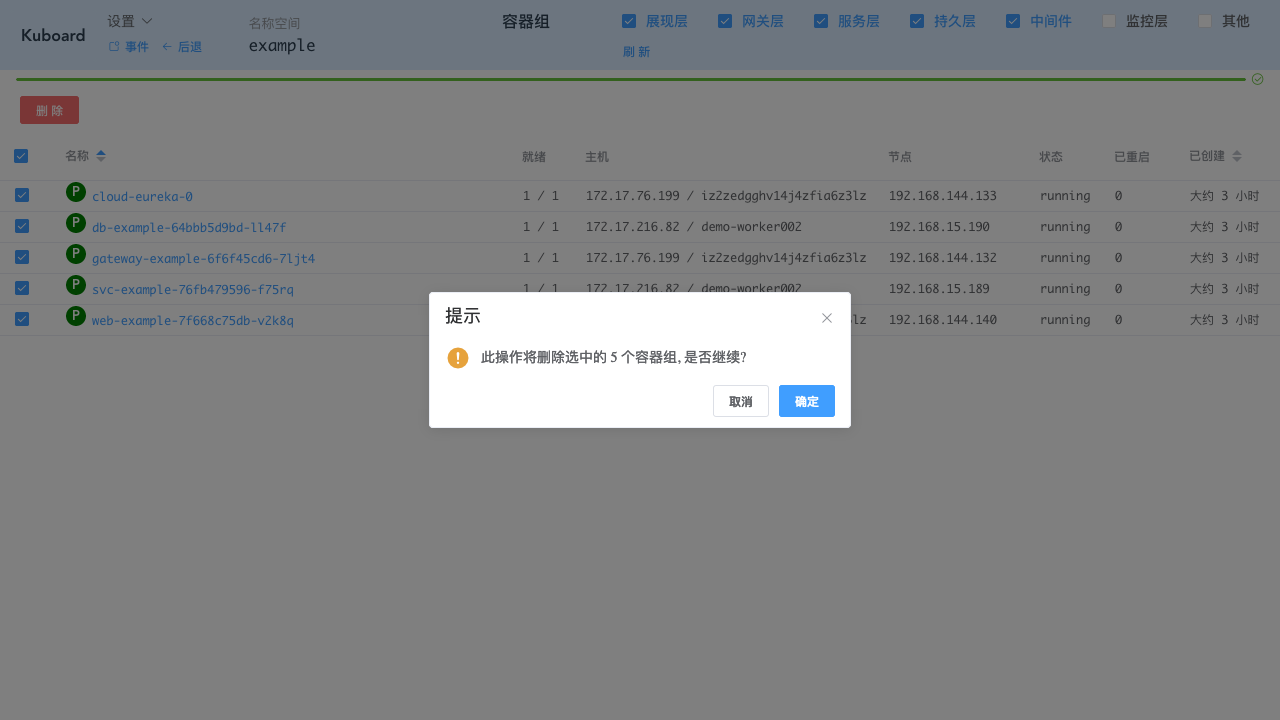Click the green progress bar at the top
Screen dimensions: 1280x720
[x=620, y=77]
